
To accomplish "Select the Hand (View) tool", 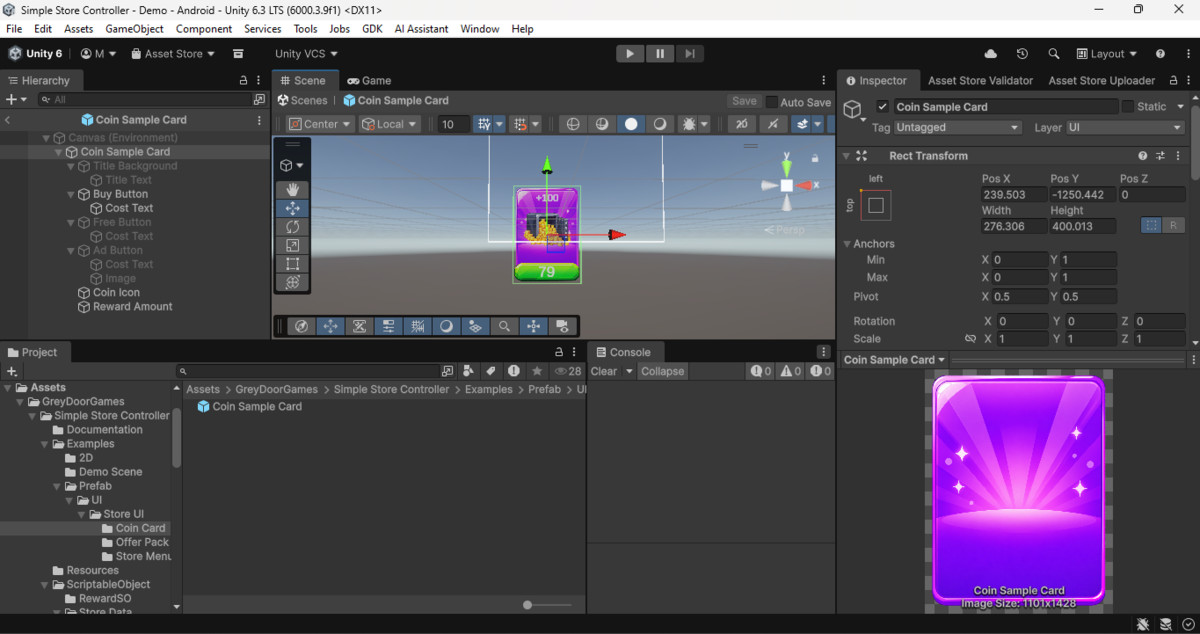I will (x=292, y=190).
